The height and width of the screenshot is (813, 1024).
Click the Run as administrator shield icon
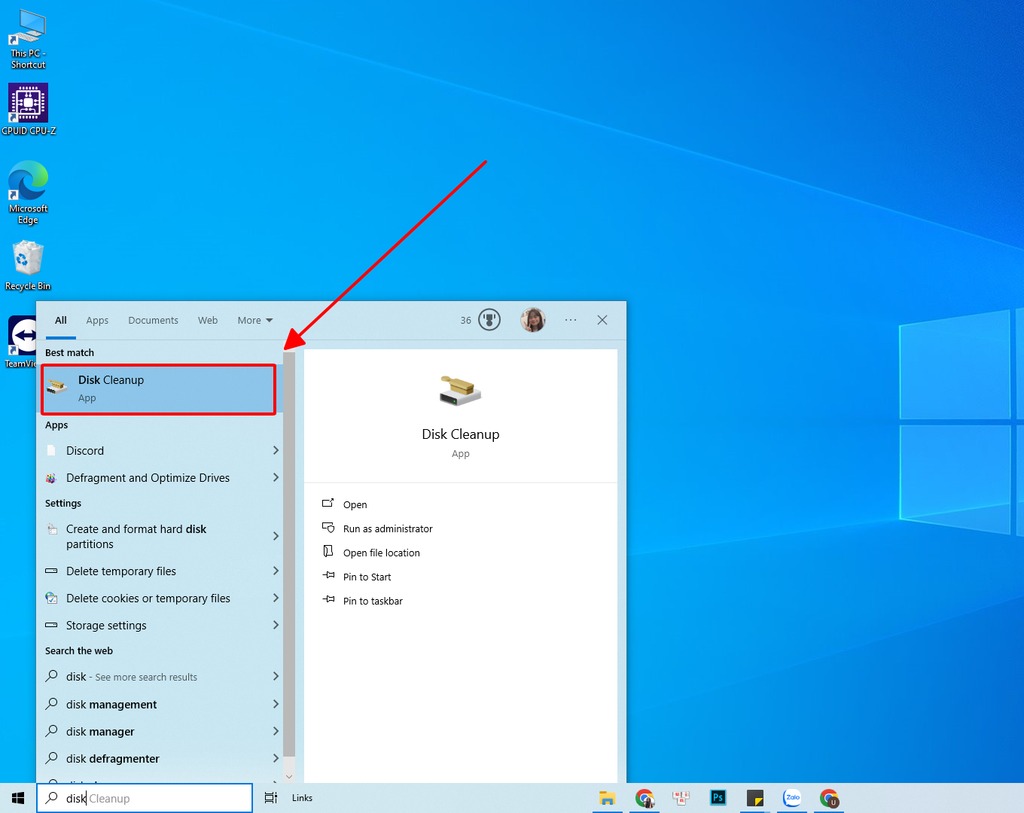328,528
